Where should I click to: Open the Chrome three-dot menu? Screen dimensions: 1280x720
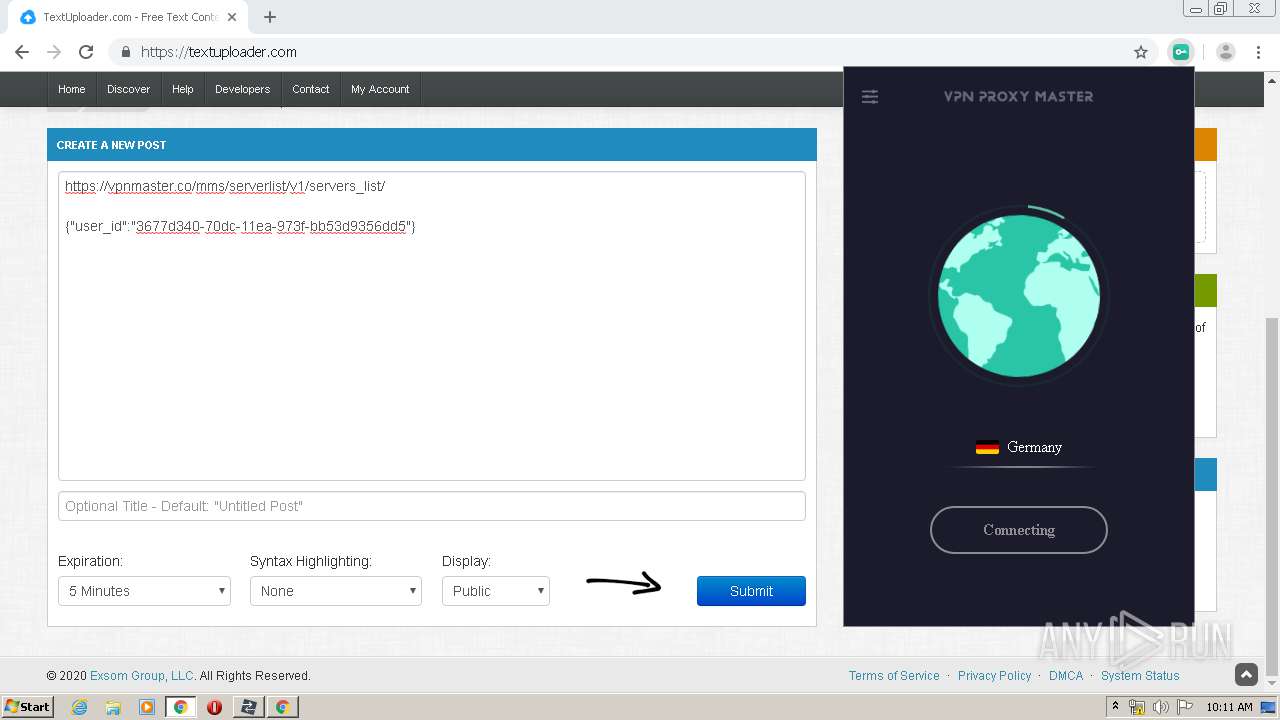click(x=1258, y=52)
